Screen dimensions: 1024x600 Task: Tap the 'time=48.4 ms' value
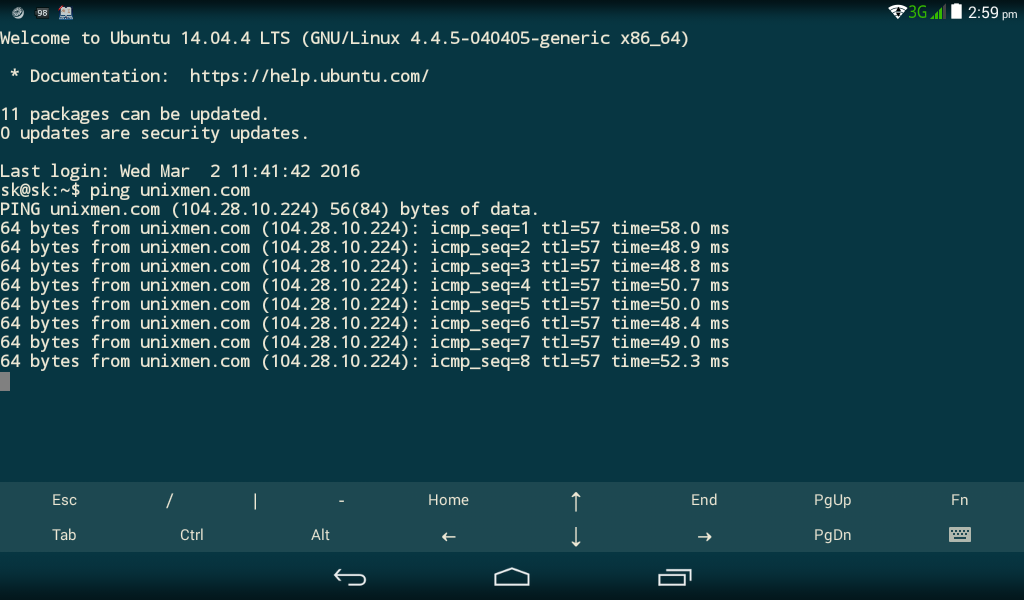tap(670, 323)
